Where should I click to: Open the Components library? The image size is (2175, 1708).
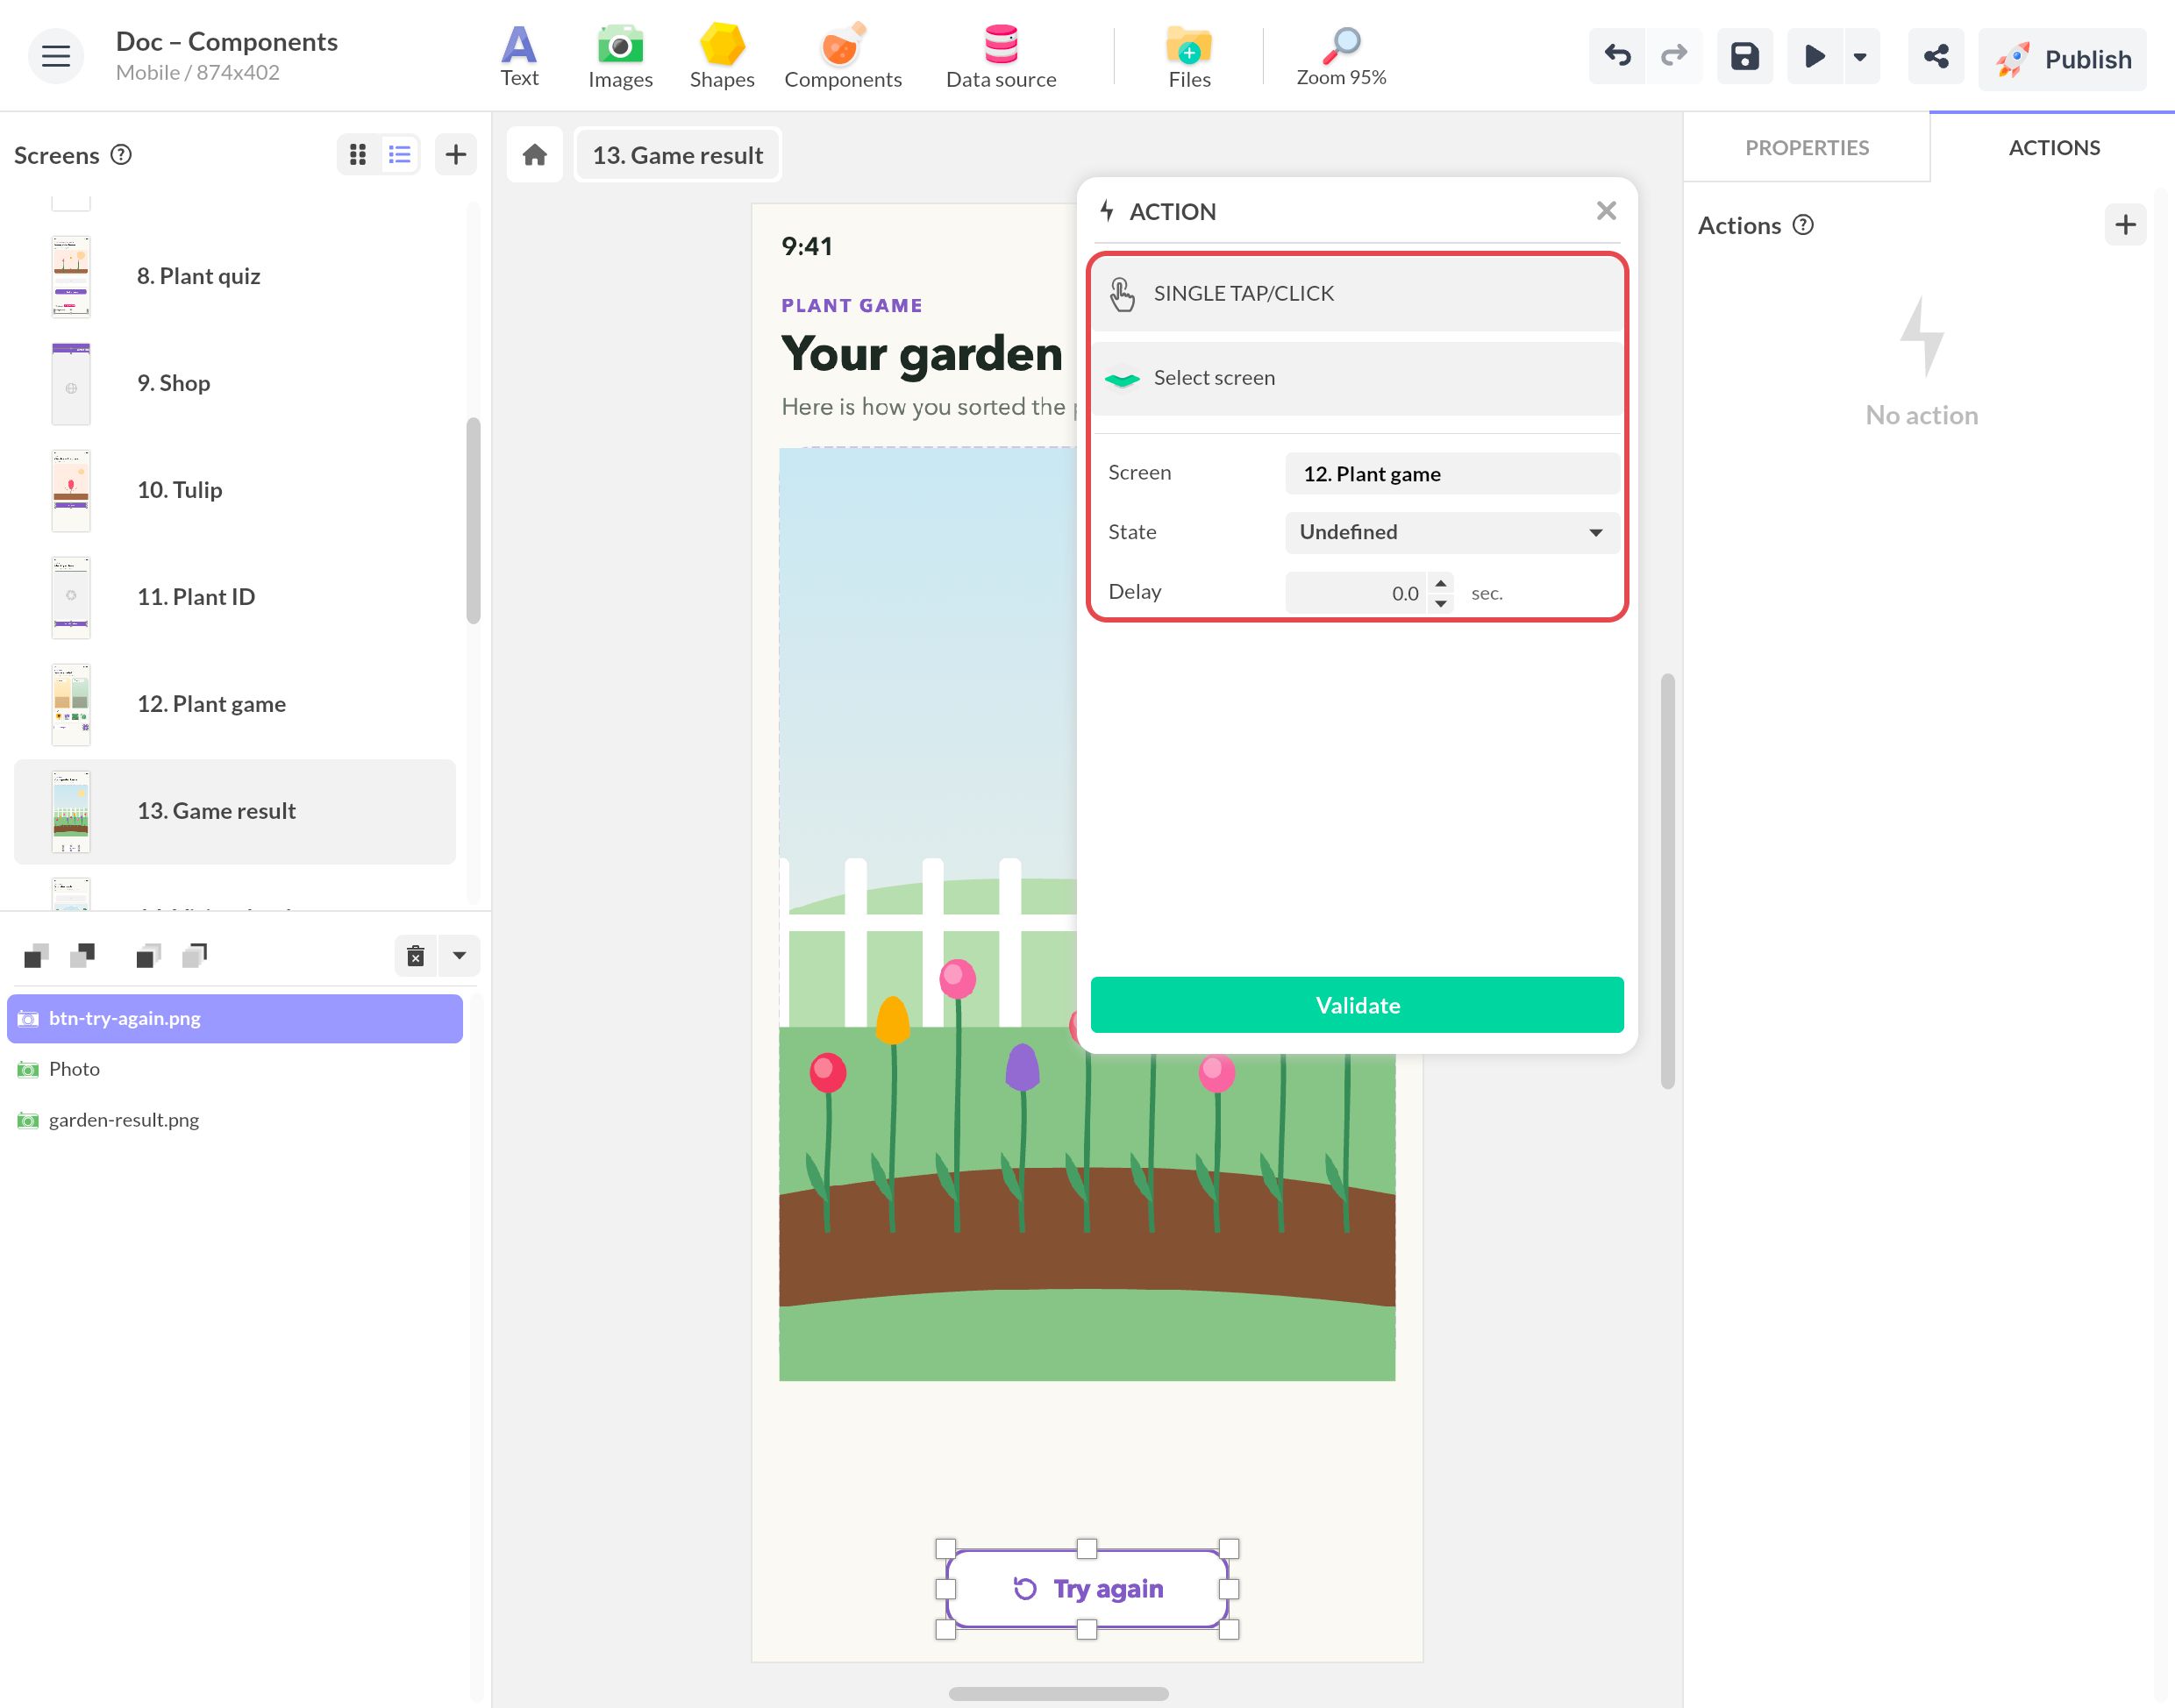(843, 57)
